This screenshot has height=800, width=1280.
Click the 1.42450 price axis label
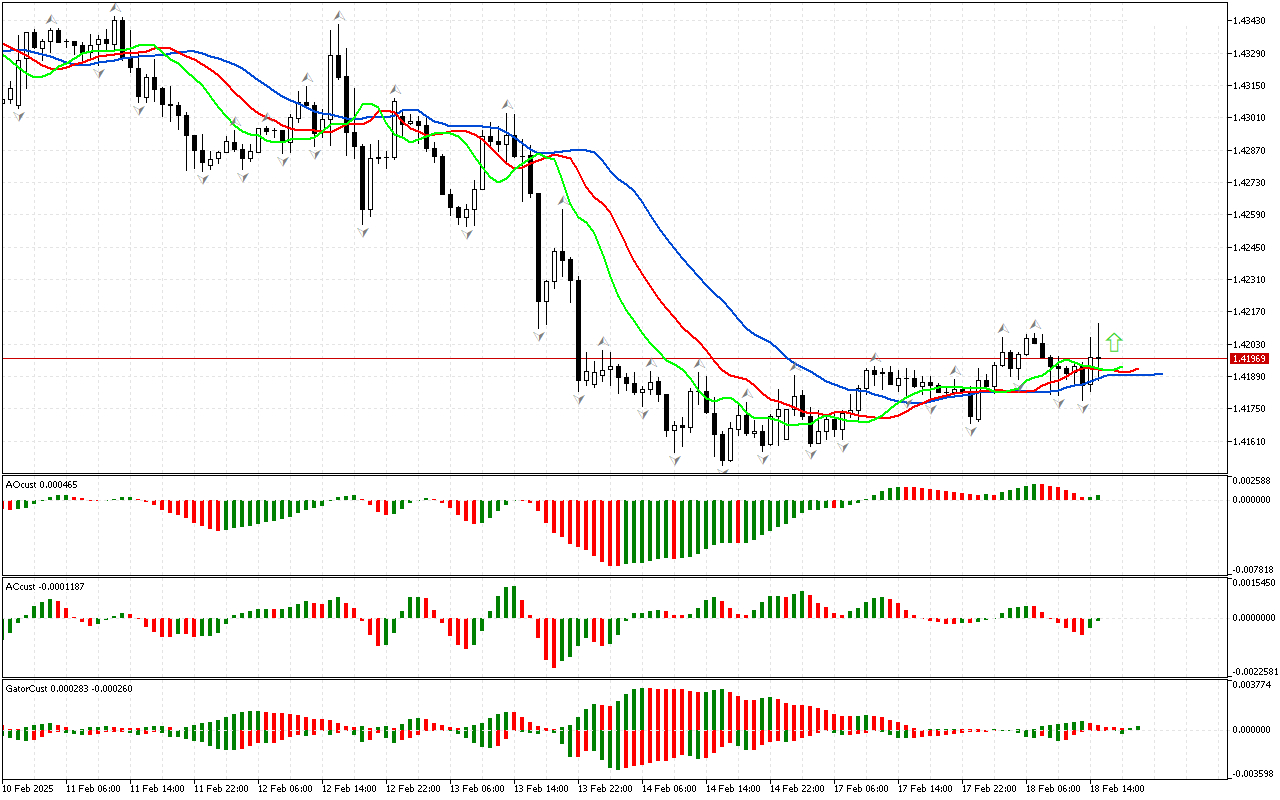(x=1249, y=247)
